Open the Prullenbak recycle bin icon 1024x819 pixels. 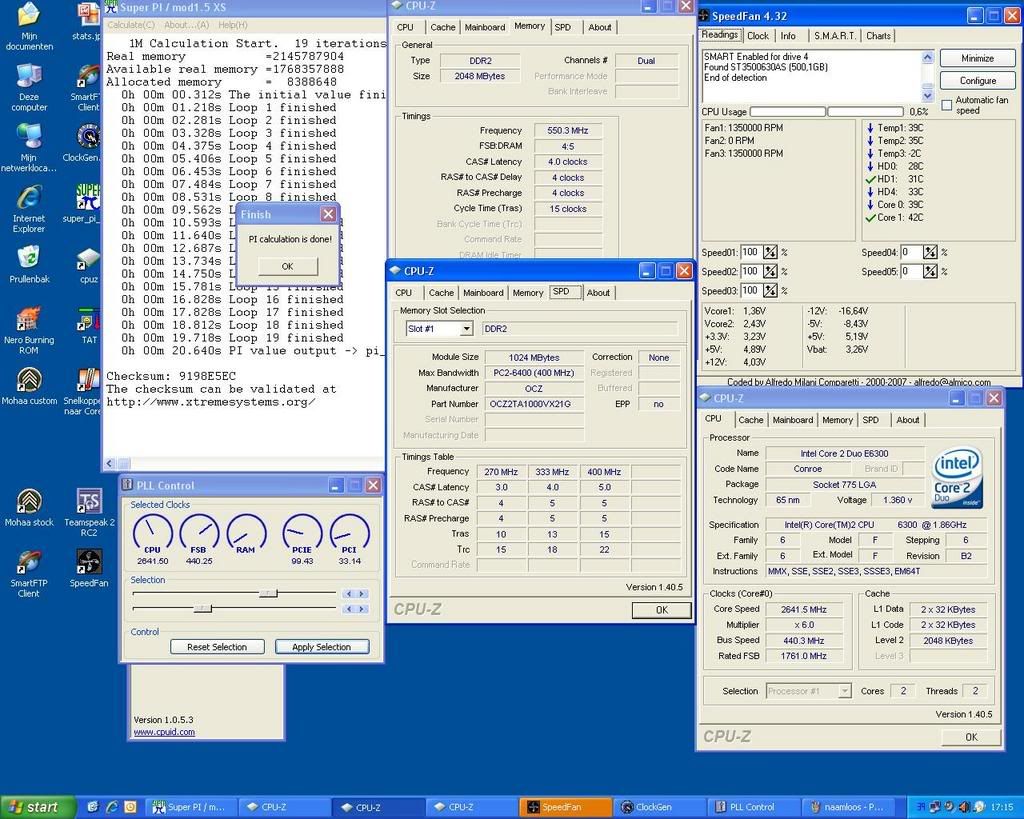tap(29, 265)
